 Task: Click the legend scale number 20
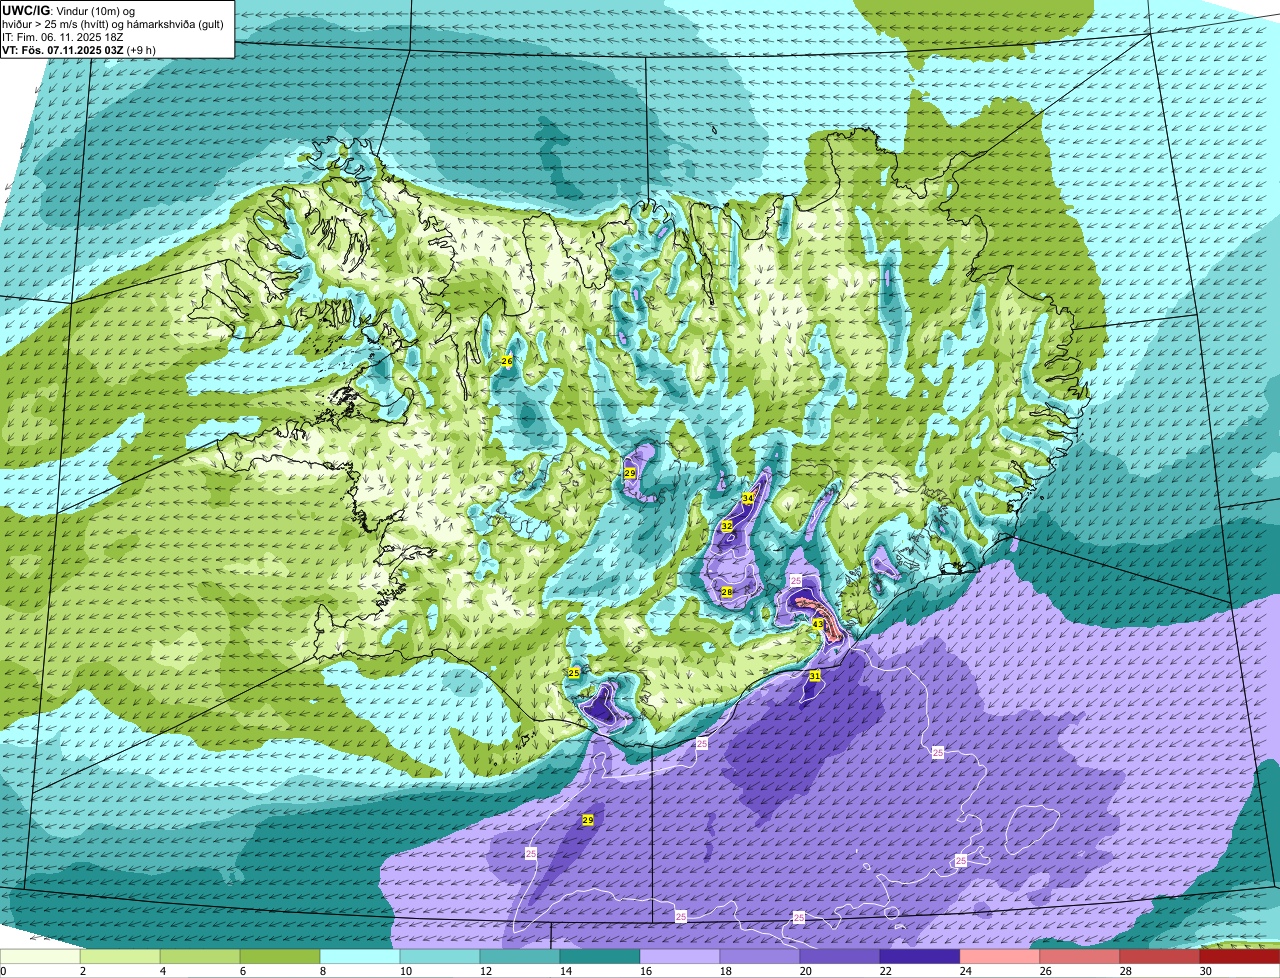coord(805,971)
